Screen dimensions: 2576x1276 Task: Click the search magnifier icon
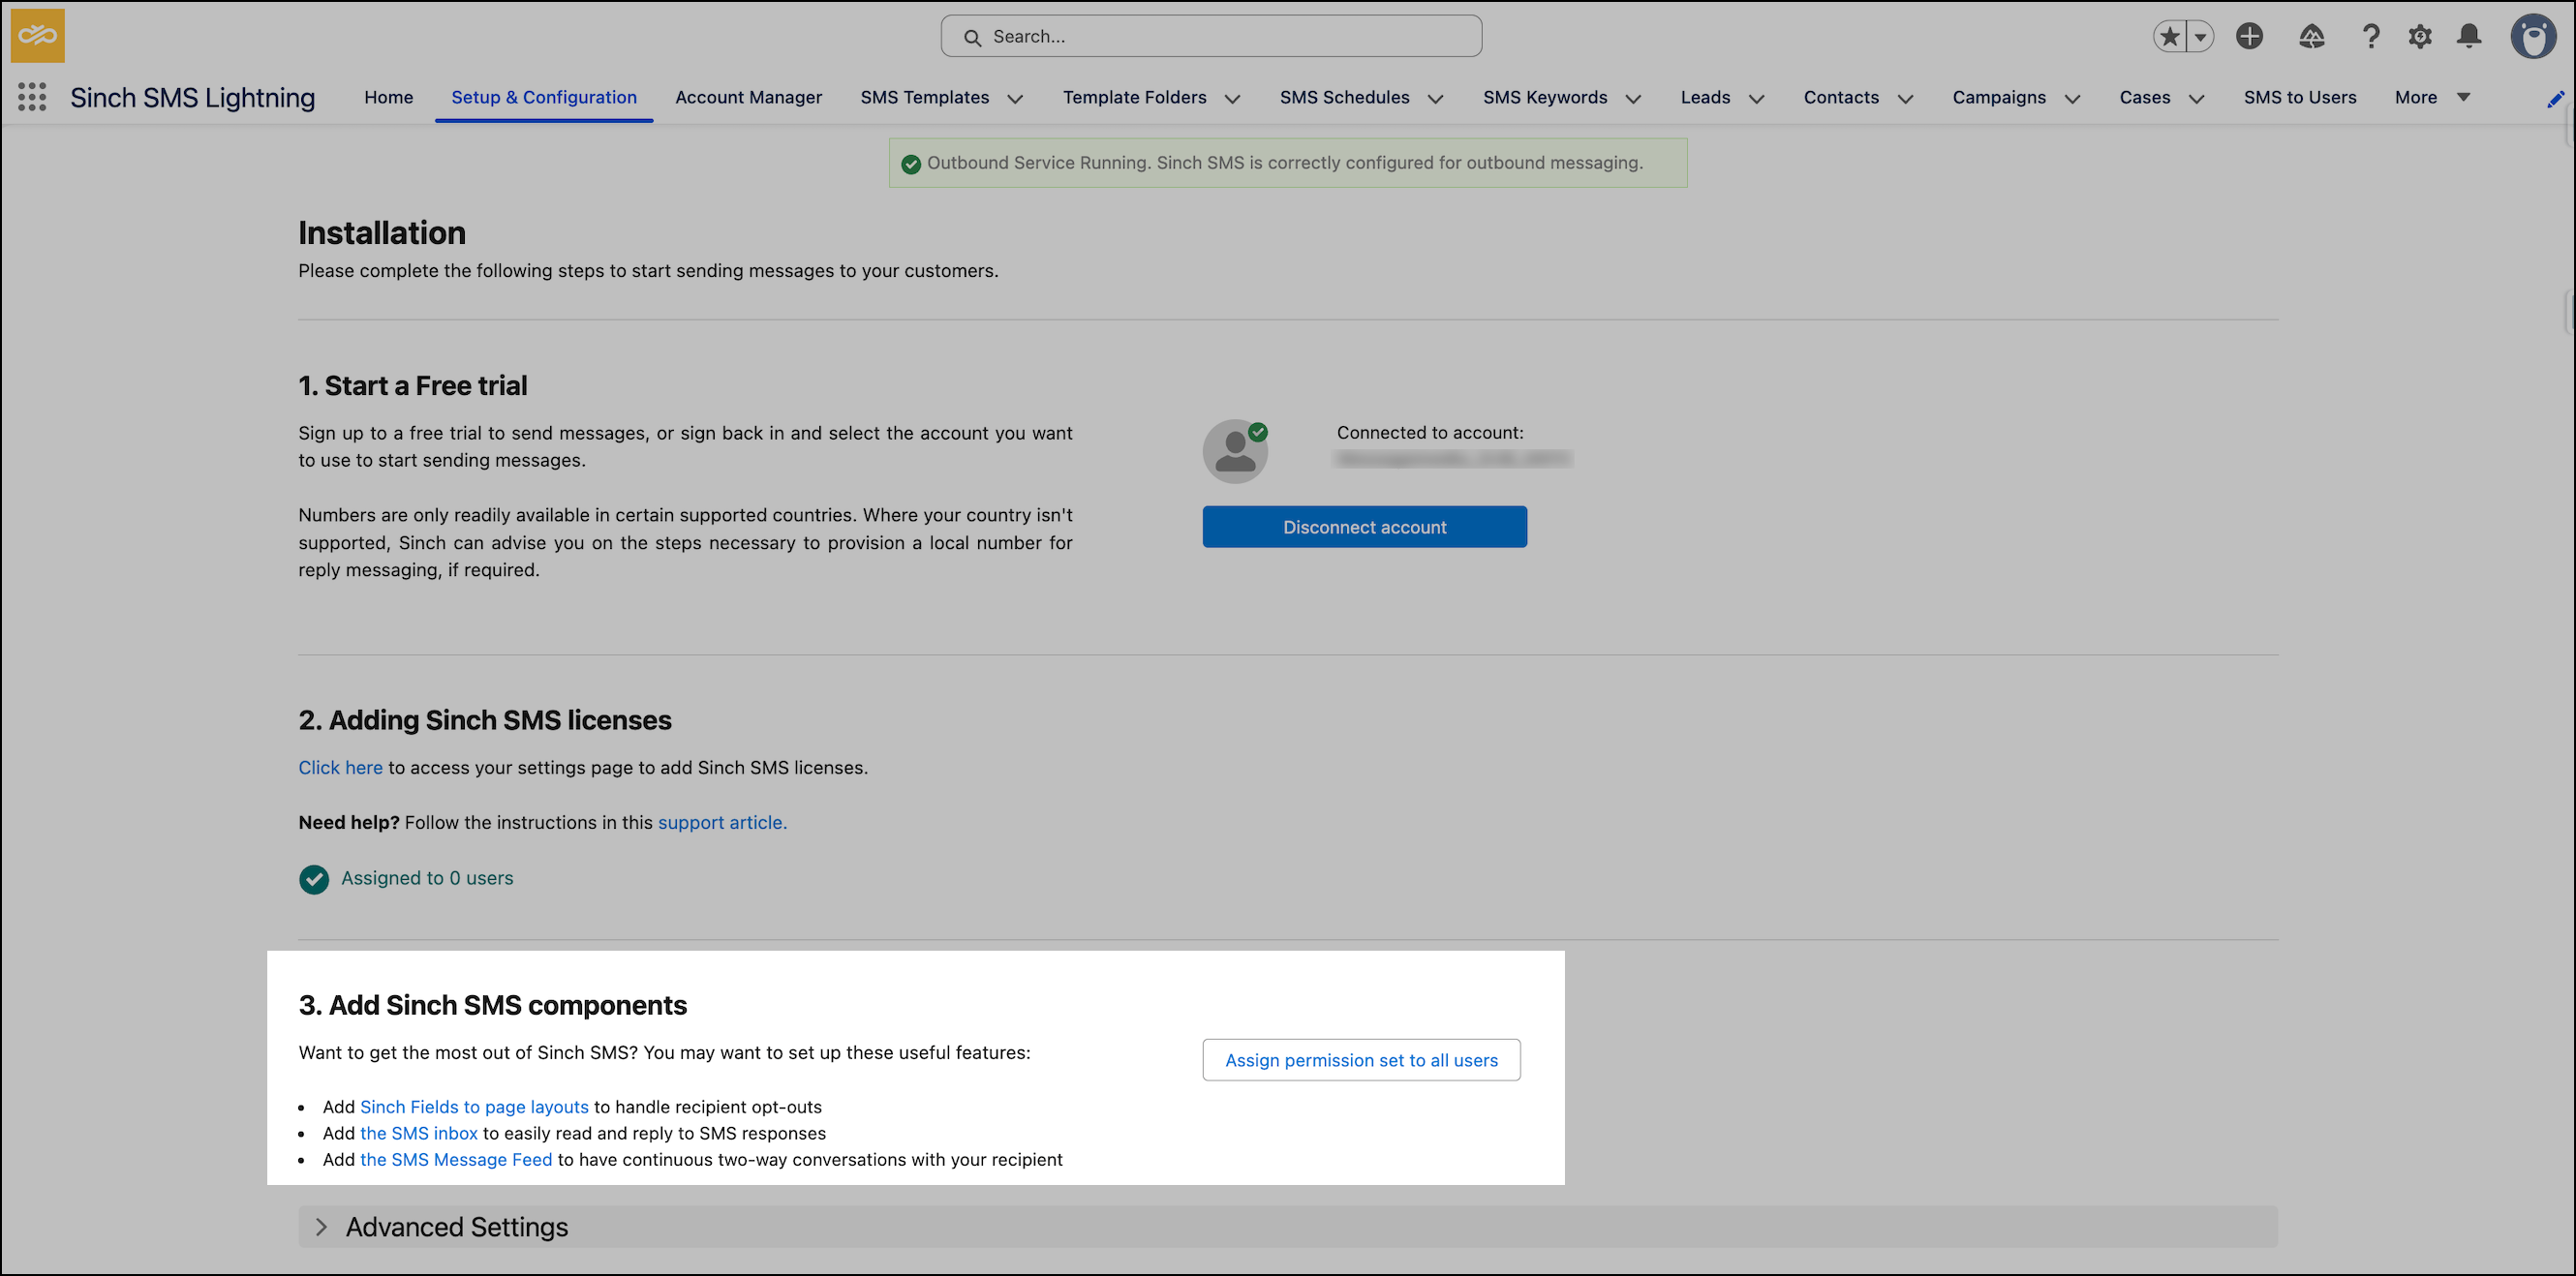pos(972,38)
